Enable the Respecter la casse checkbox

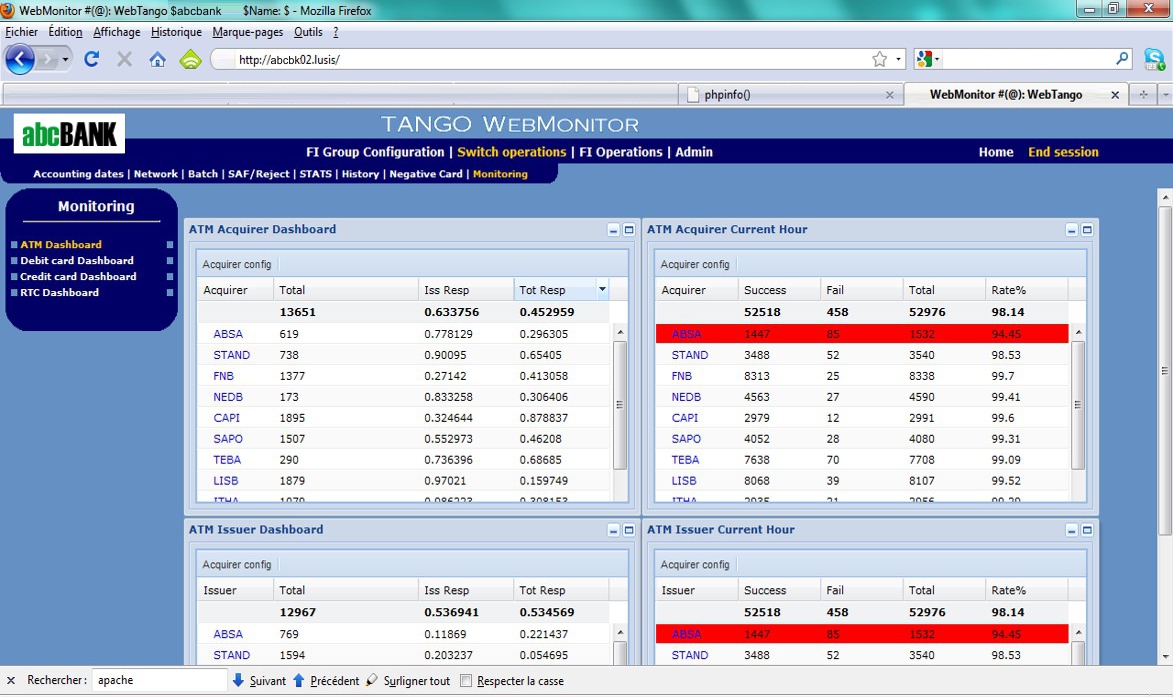point(466,681)
